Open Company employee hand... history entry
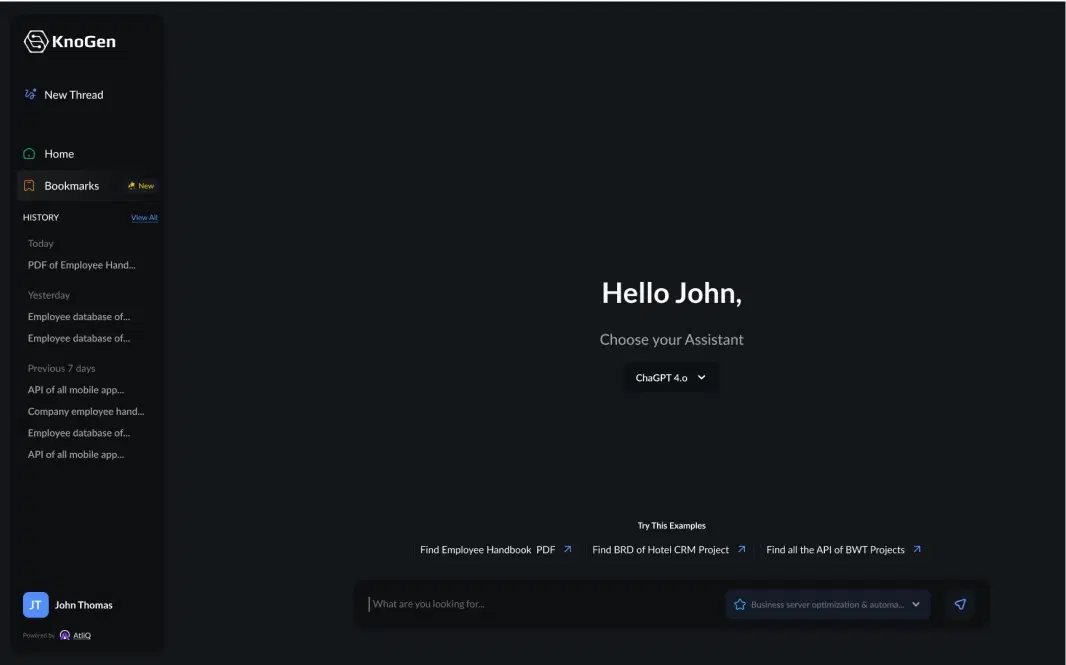This screenshot has height=665, width=1066. pyautogui.click(x=86, y=411)
